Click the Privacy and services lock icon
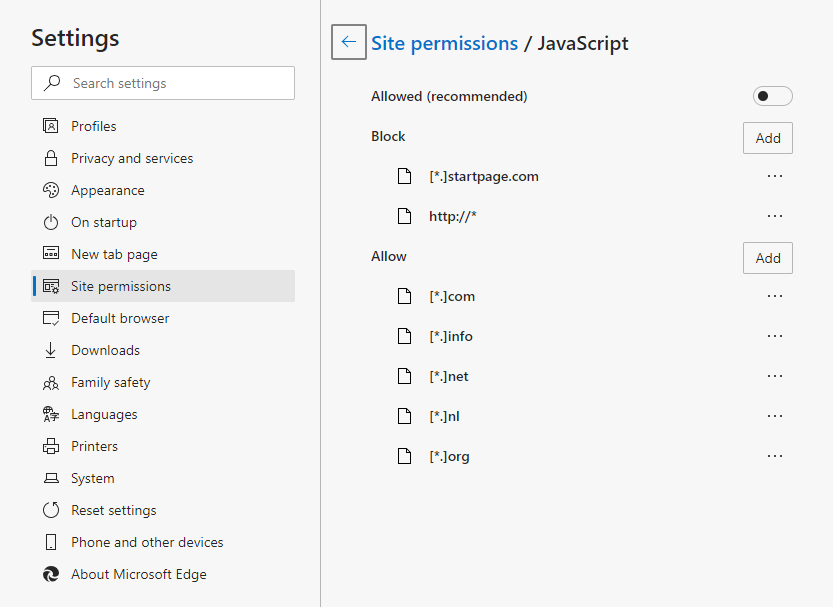The image size is (833, 607). [51, 158]
